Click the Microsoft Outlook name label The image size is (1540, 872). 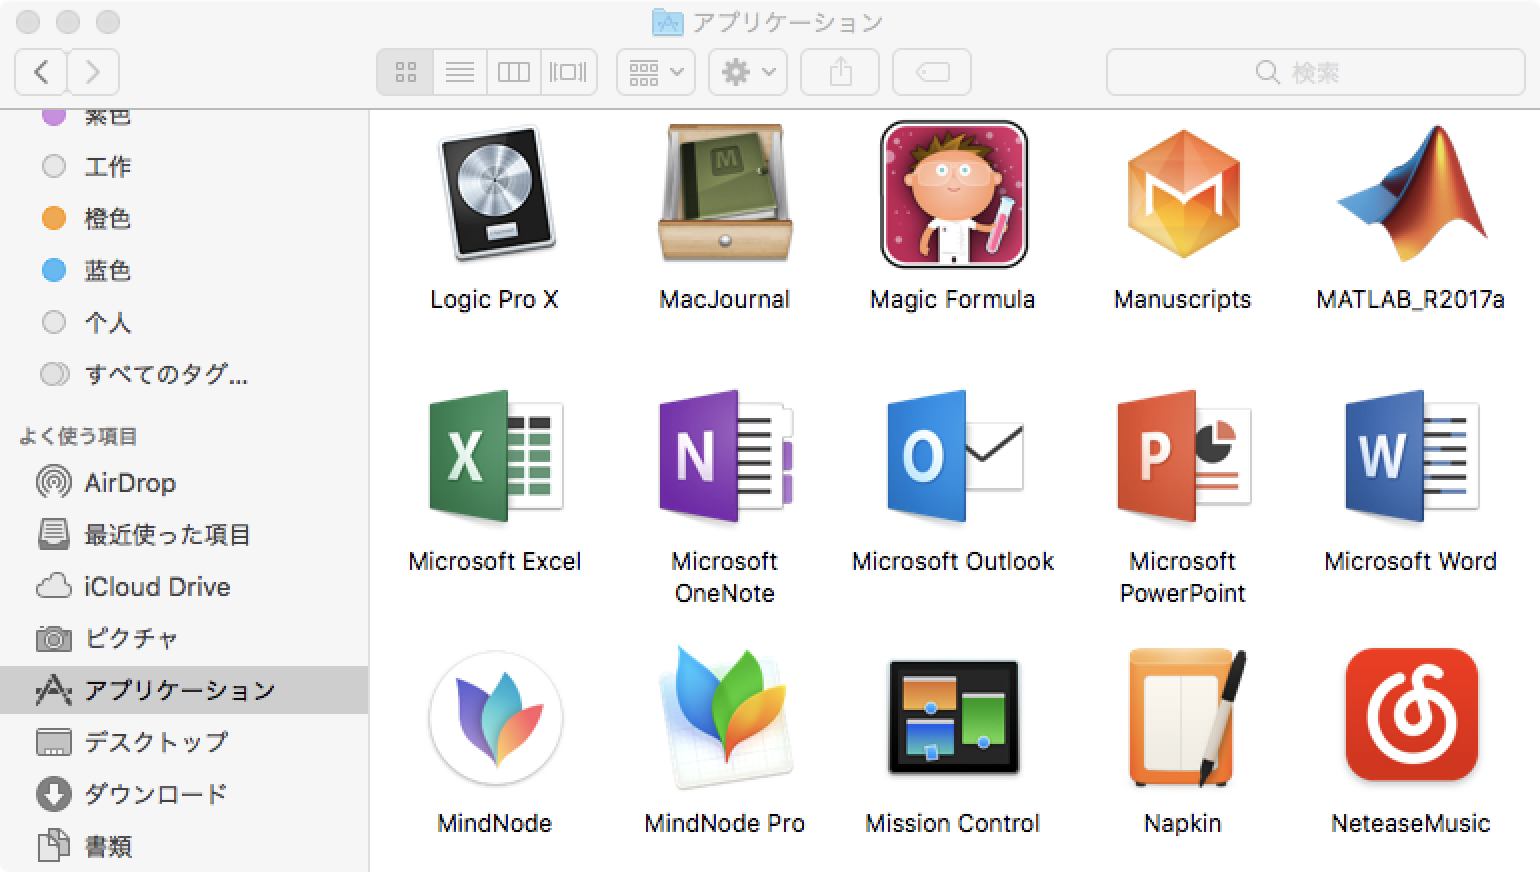coord(953,561)
